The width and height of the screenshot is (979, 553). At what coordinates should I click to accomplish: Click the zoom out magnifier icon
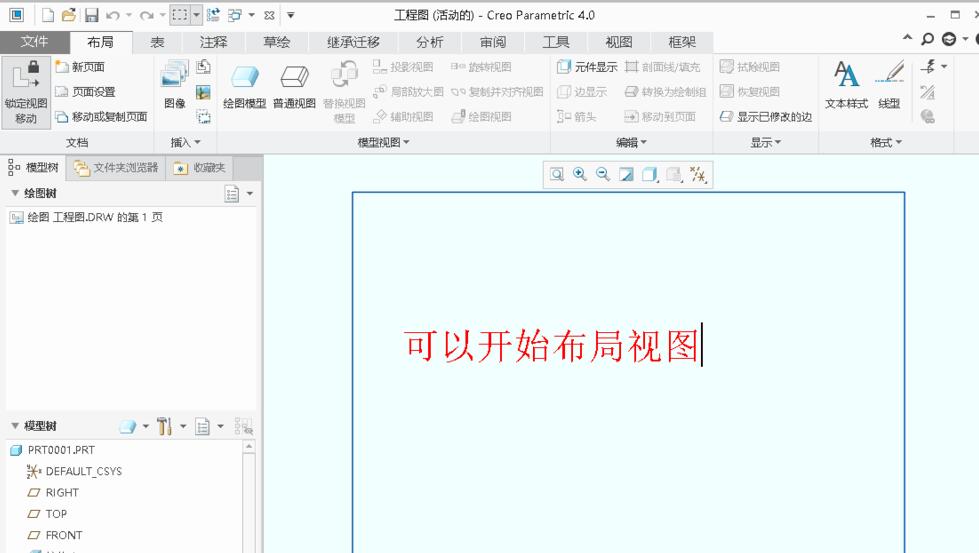click(603, 174)
